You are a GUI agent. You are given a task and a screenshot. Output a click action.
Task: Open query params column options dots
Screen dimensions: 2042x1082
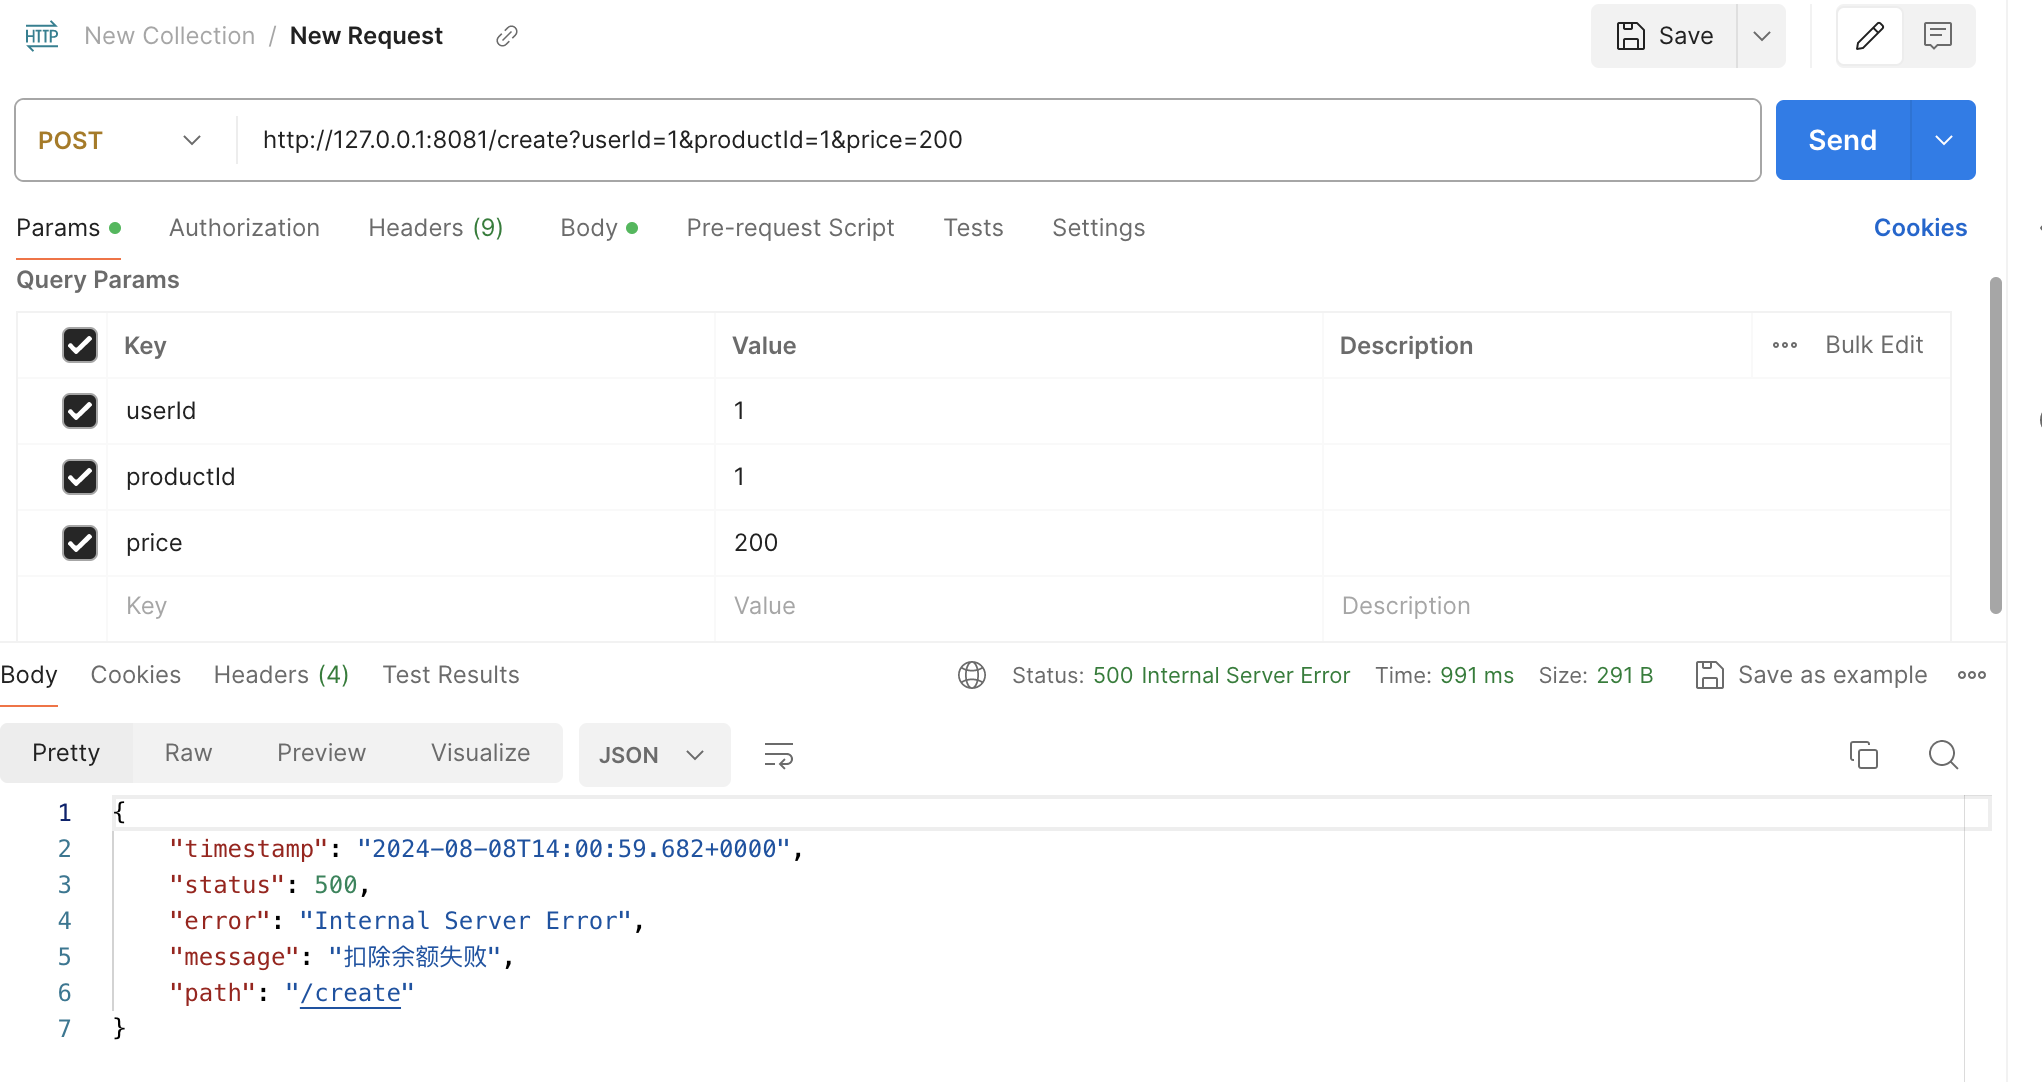(x=1784, y=345)
